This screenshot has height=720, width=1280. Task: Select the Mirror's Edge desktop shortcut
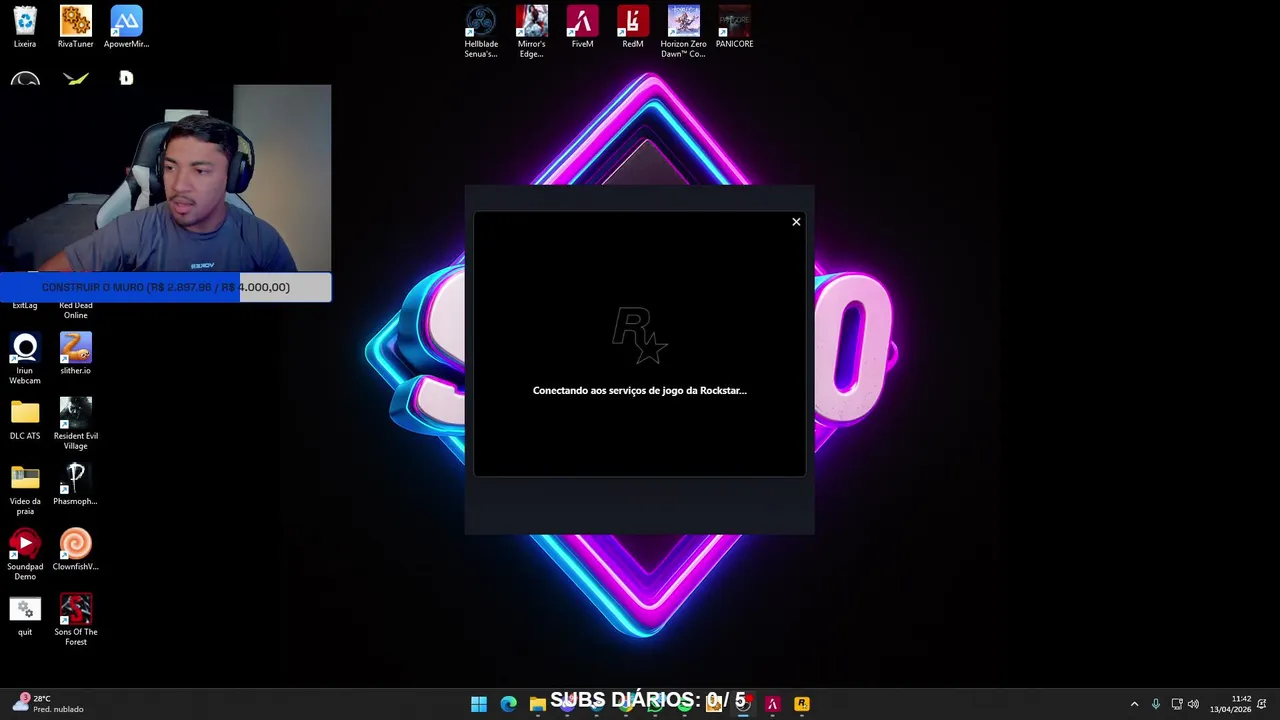coord(532,32)
